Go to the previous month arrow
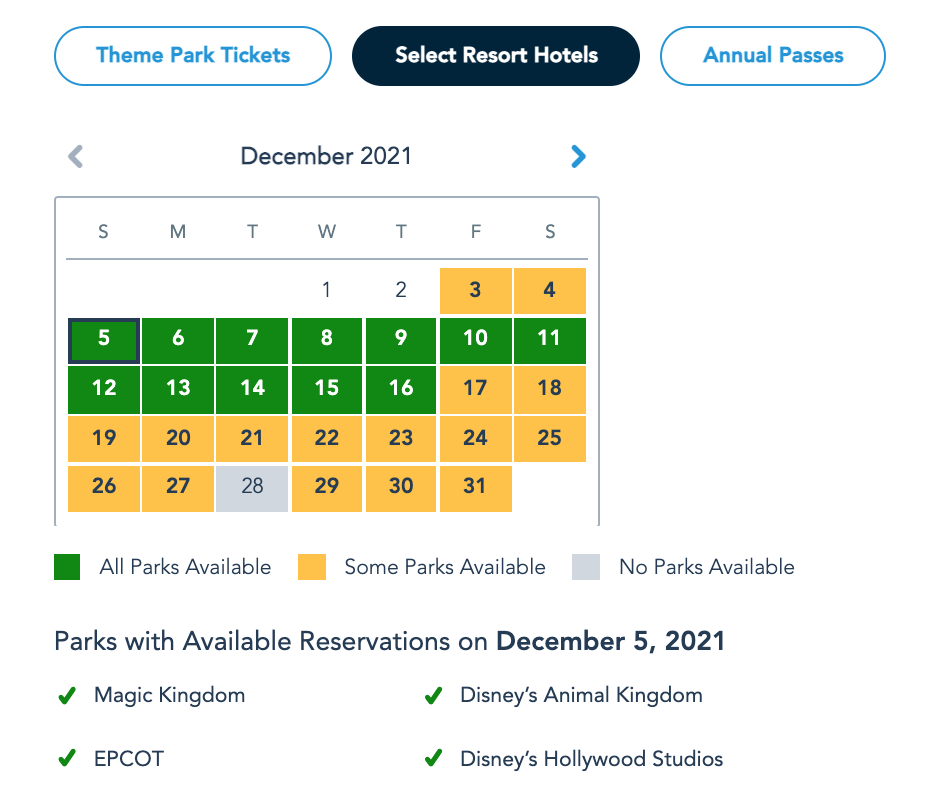This screenshot has width=932, height=804. (75, 156)
